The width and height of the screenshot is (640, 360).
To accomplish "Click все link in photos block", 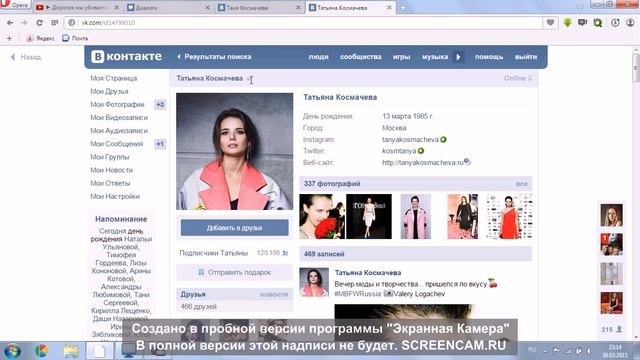I will click(522, 184).
